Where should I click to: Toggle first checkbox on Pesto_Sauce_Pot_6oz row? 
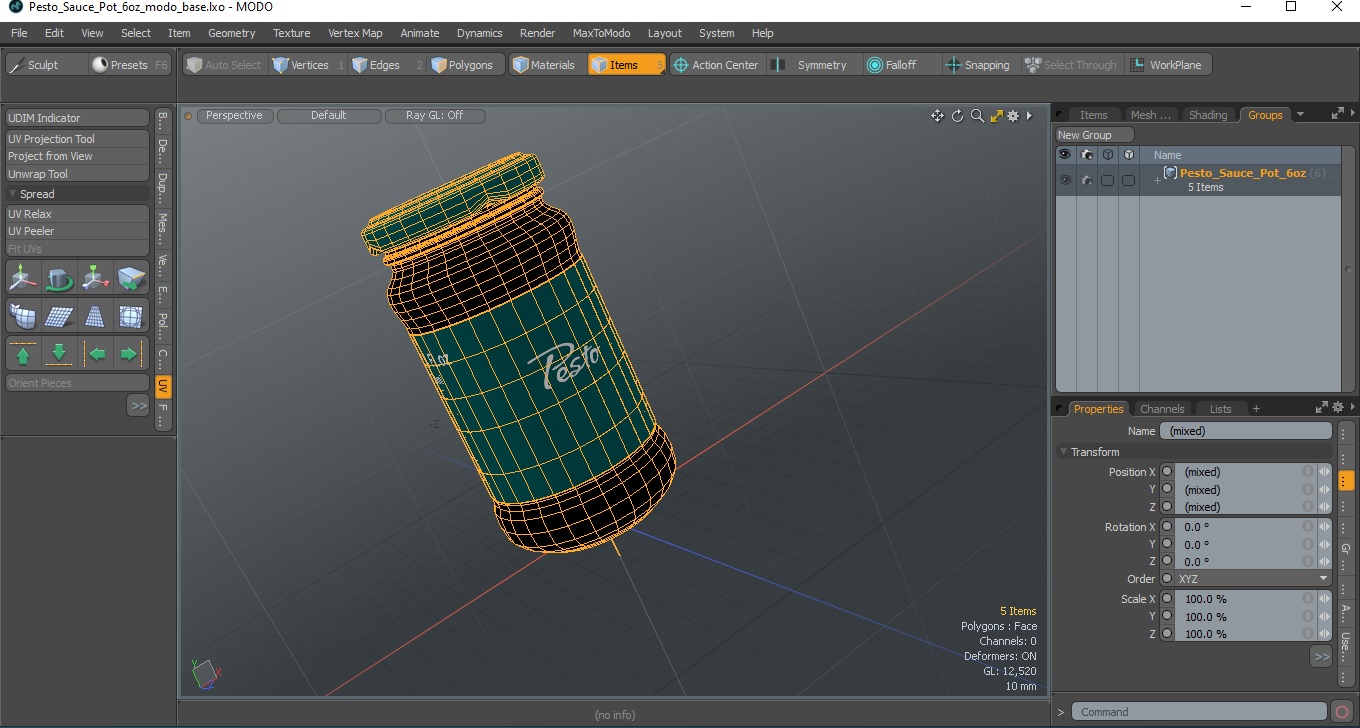coord(1107,180)
